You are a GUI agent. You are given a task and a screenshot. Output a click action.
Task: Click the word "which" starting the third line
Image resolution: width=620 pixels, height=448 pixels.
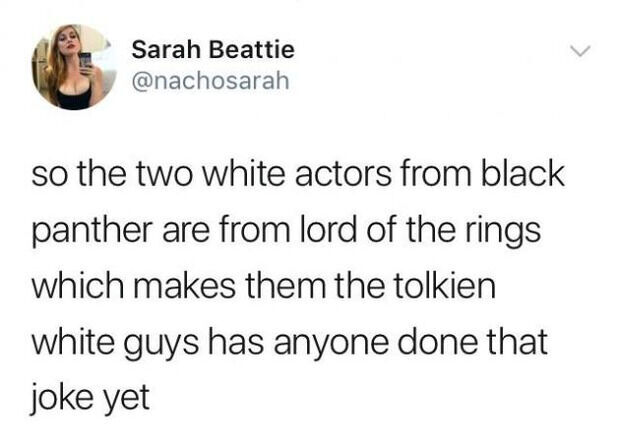click(x=78, y=285)
